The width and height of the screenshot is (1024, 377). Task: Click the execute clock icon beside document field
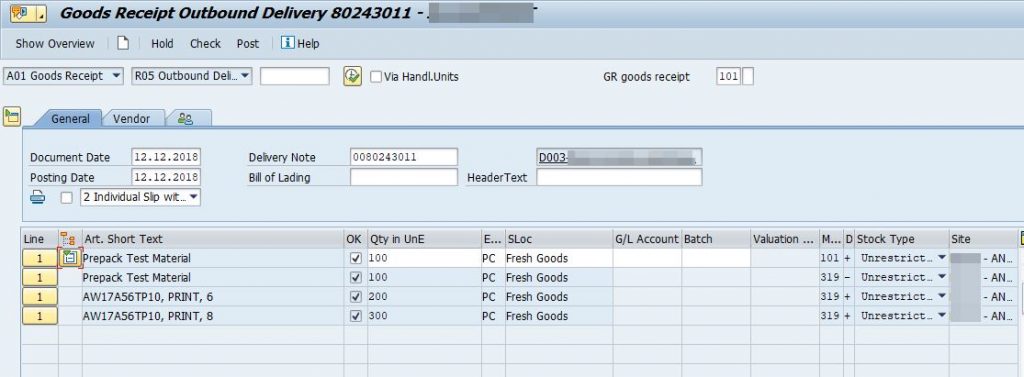click(x=353, y=76)
